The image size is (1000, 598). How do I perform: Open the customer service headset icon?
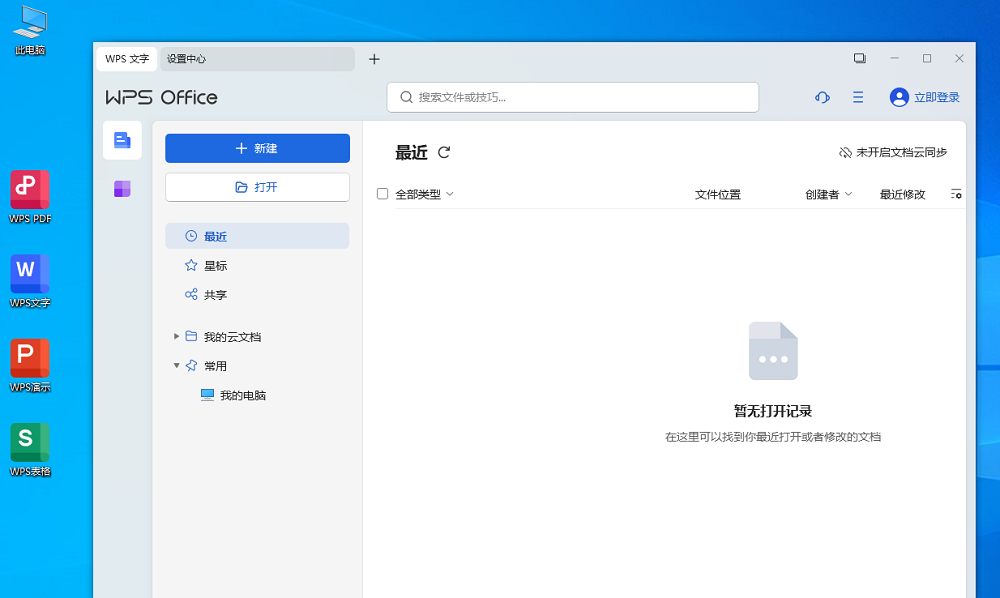click(x=822, y=97)
